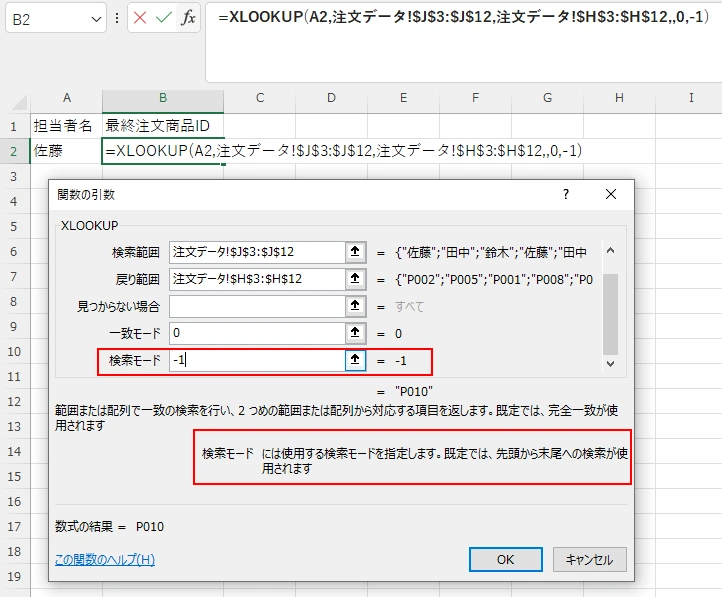Select cell A2 containing 佐藤
The image size is (722, 597).
tap(66, 151)
